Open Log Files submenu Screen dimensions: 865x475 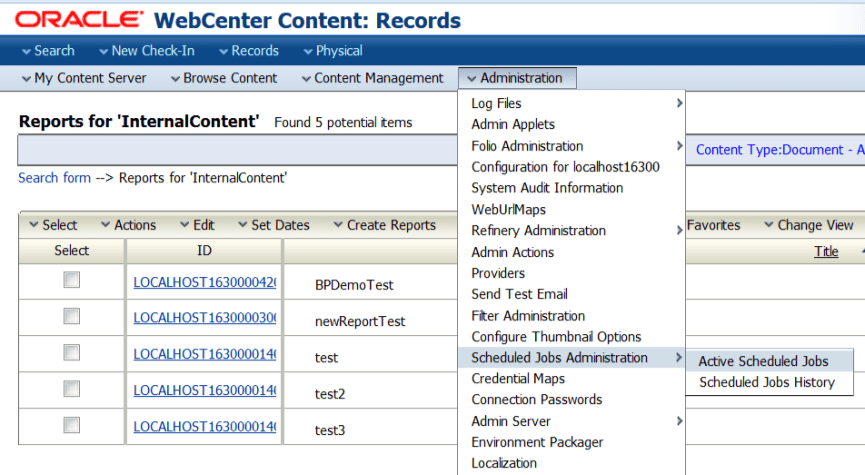(572, 103)
